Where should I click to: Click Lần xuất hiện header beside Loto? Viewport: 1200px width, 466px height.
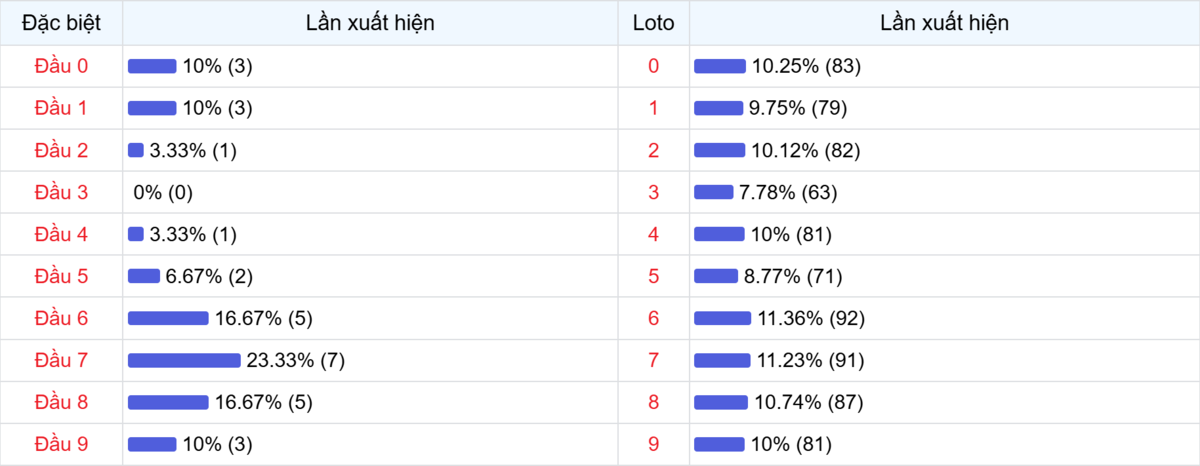[x=944, y=23]
